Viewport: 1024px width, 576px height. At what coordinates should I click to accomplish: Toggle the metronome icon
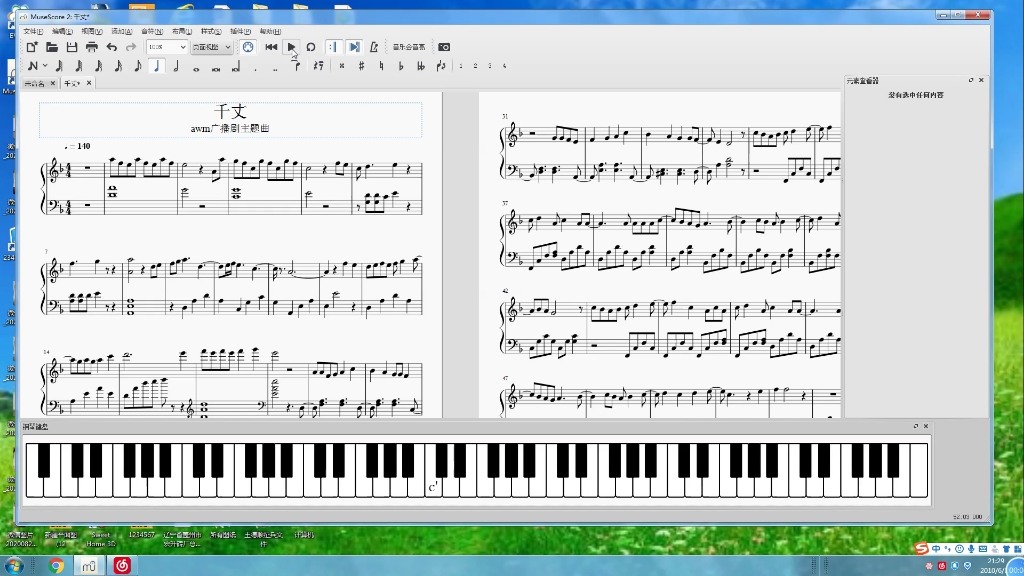tap(374, 47)
